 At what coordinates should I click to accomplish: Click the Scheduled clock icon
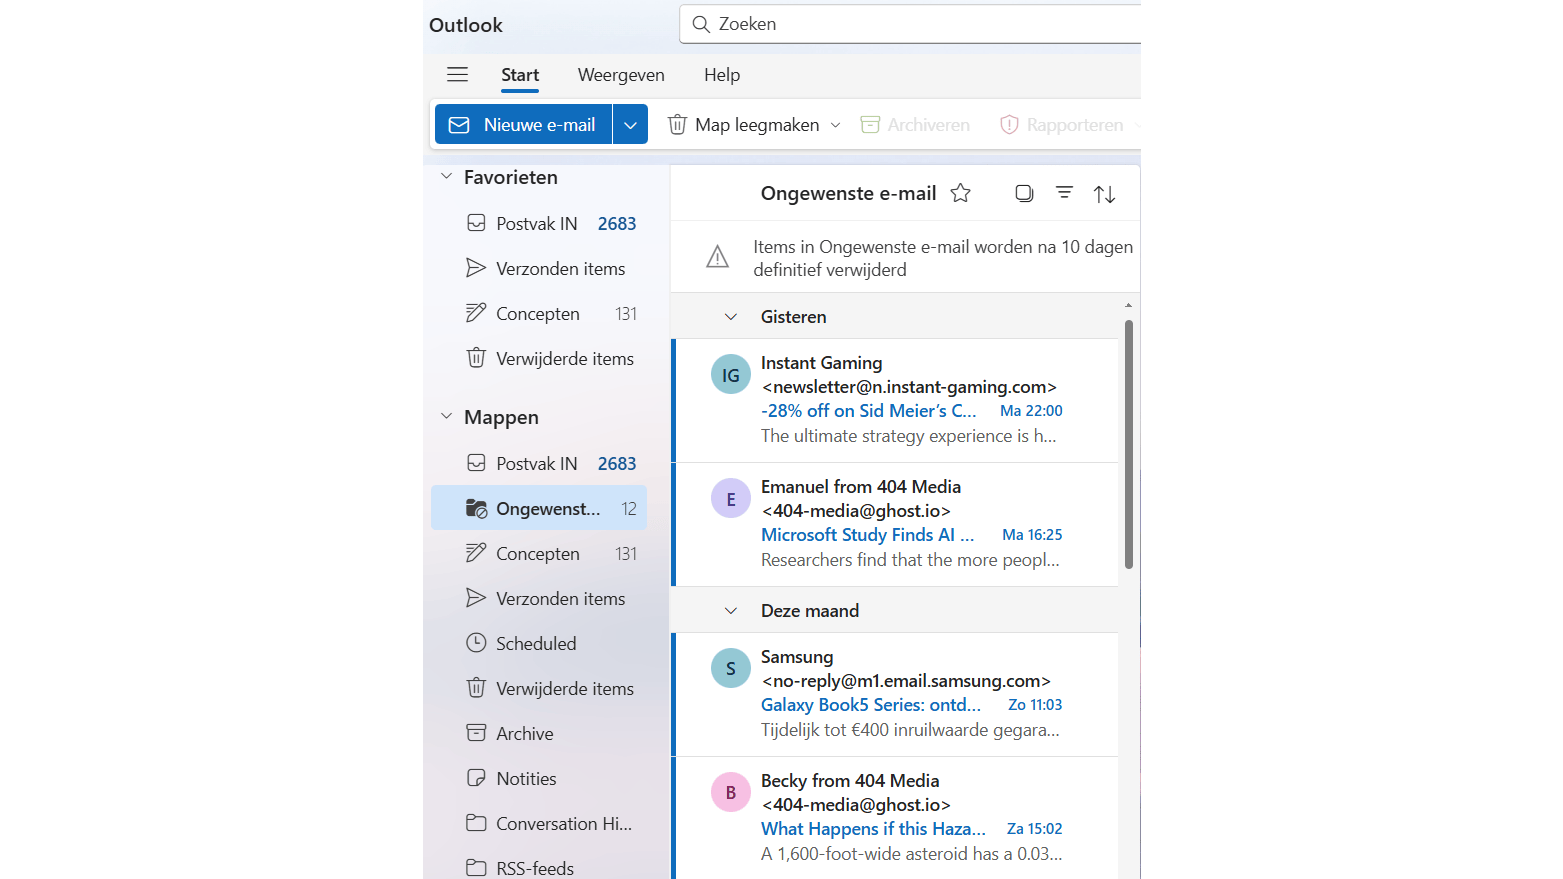click(x=476, y=643)
